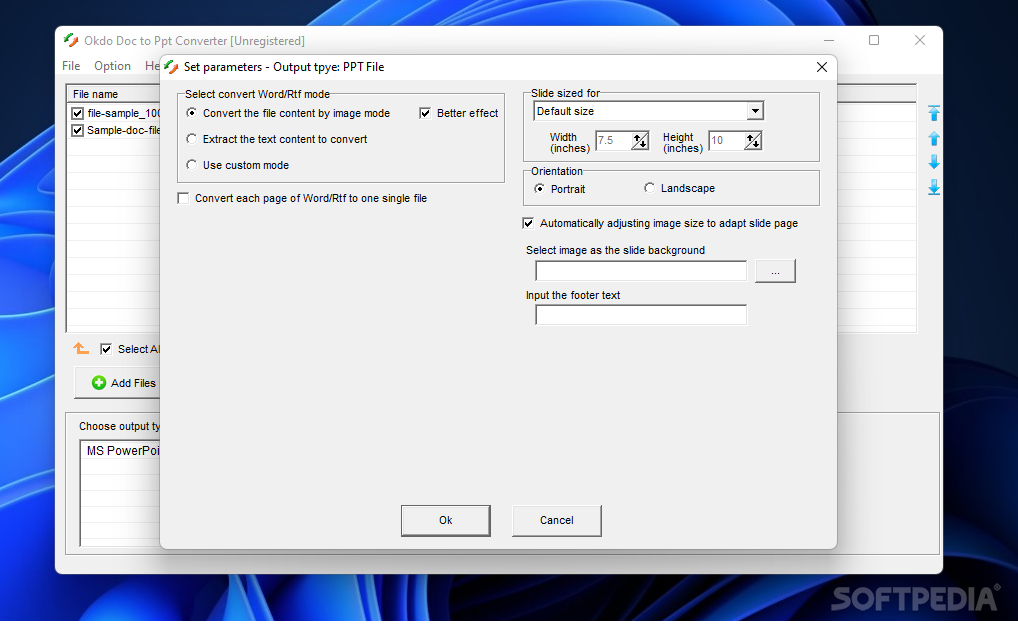Toggle the Better effect checkbox

[425, 113]
